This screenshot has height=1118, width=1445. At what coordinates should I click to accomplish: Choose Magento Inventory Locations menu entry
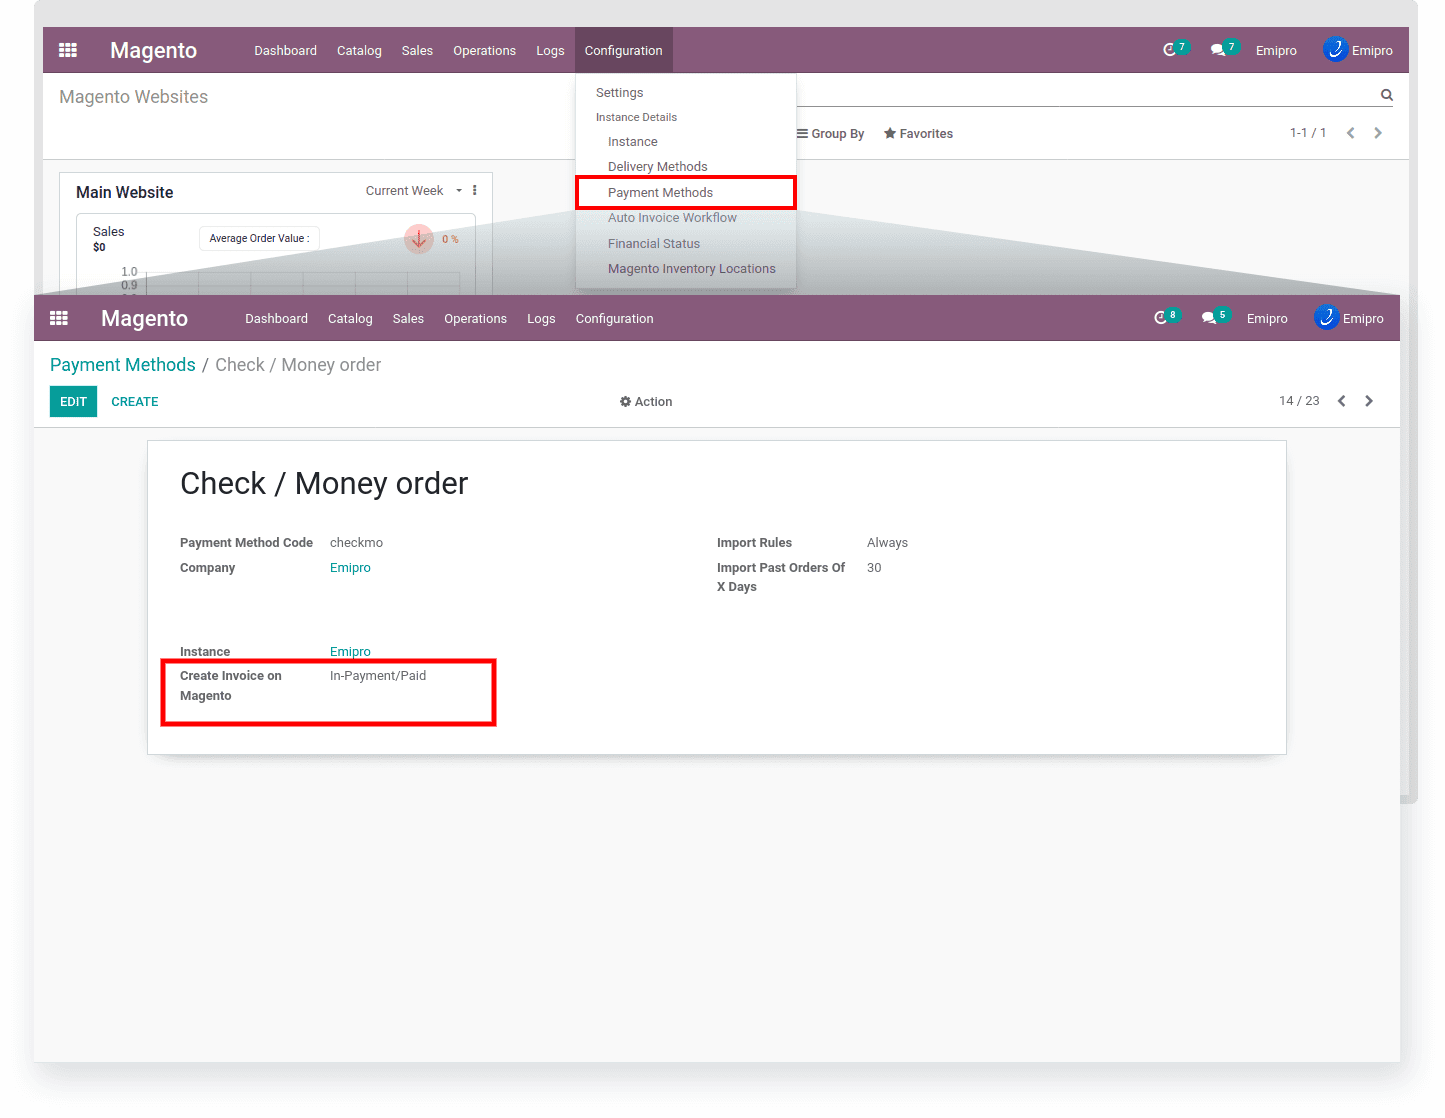tap(691, 269)
